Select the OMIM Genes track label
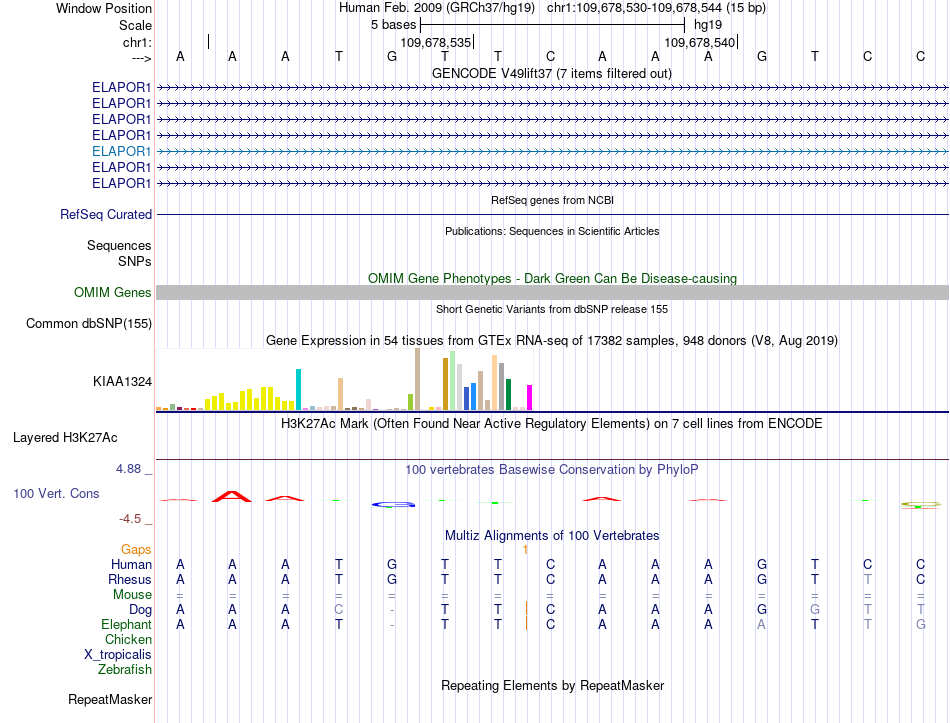This screenshot has width=950, height=723. click(x=113, y=293)
